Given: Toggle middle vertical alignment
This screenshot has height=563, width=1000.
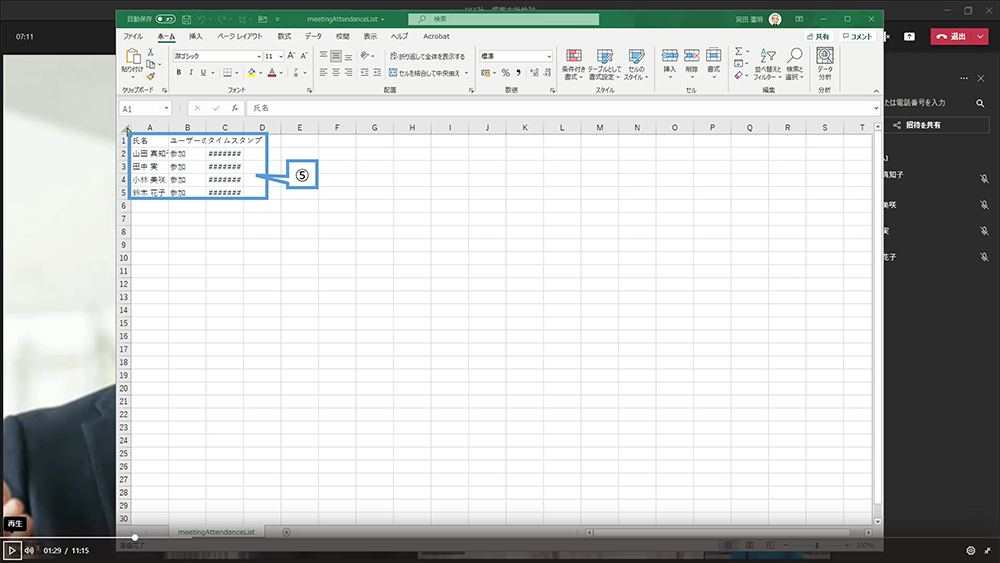Looking at the screenshot, I should (335, 56).
